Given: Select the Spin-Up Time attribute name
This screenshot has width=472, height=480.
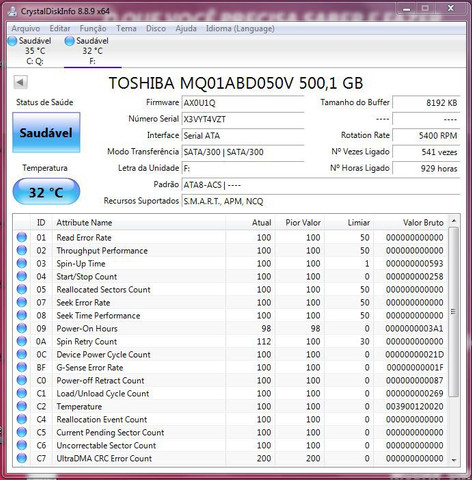Looking at the screenshot, I should pyautogui.click(x=81, y=264).
